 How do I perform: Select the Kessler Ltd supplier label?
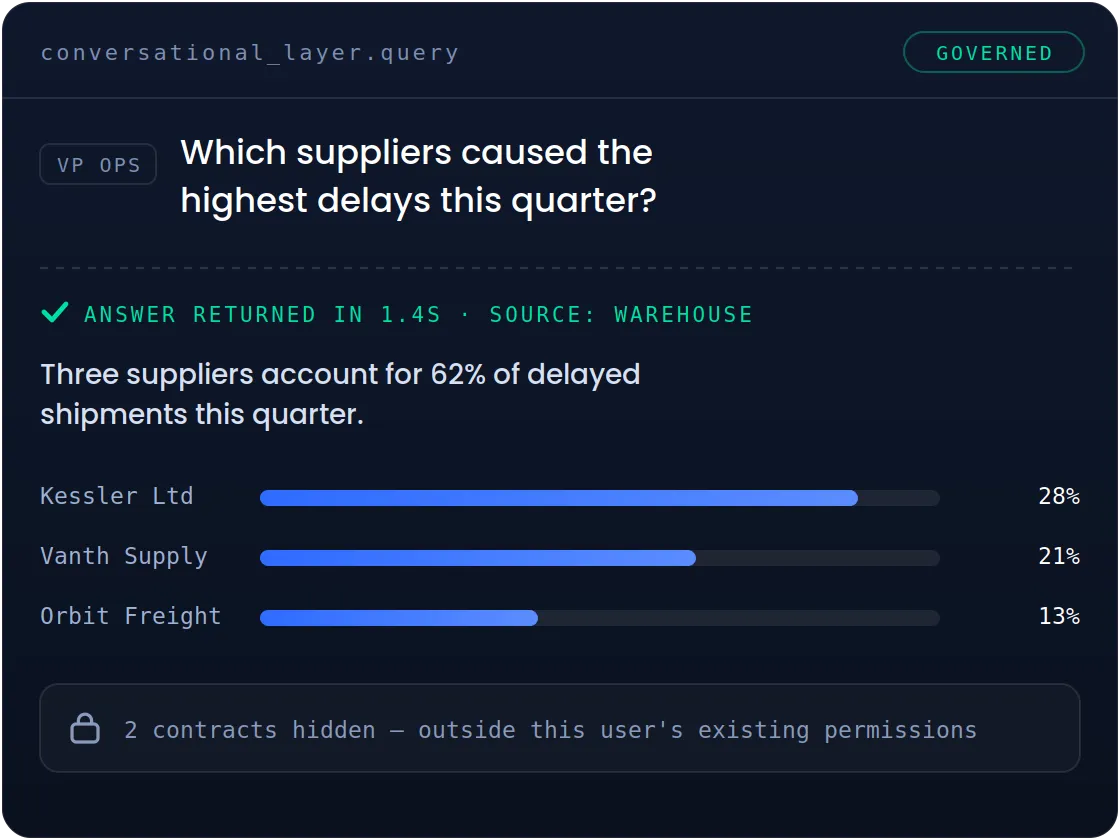point(117,496)
